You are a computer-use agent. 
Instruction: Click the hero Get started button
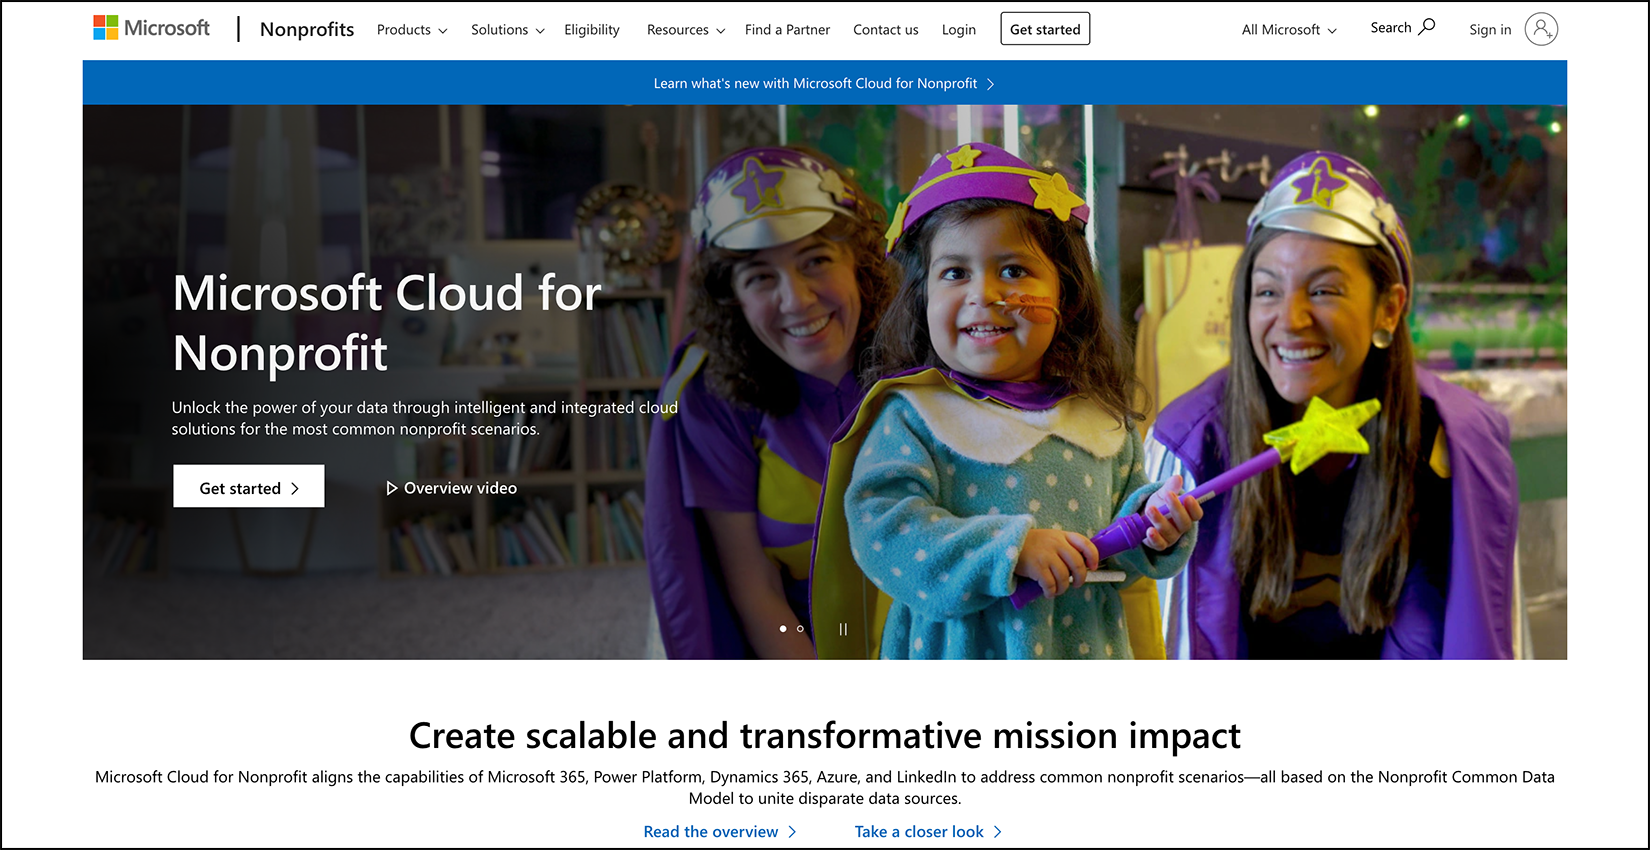[x=249, y=487]
